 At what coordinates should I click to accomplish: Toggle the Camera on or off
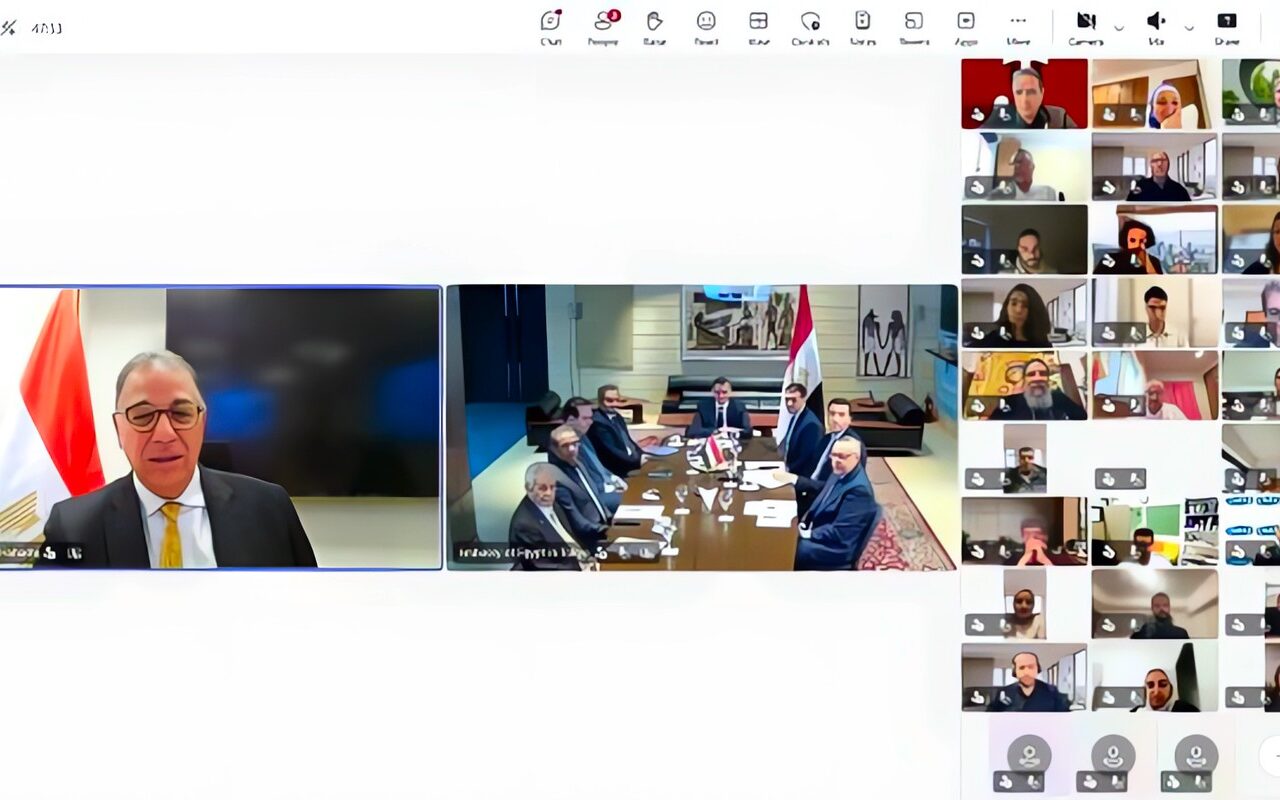1086,26
